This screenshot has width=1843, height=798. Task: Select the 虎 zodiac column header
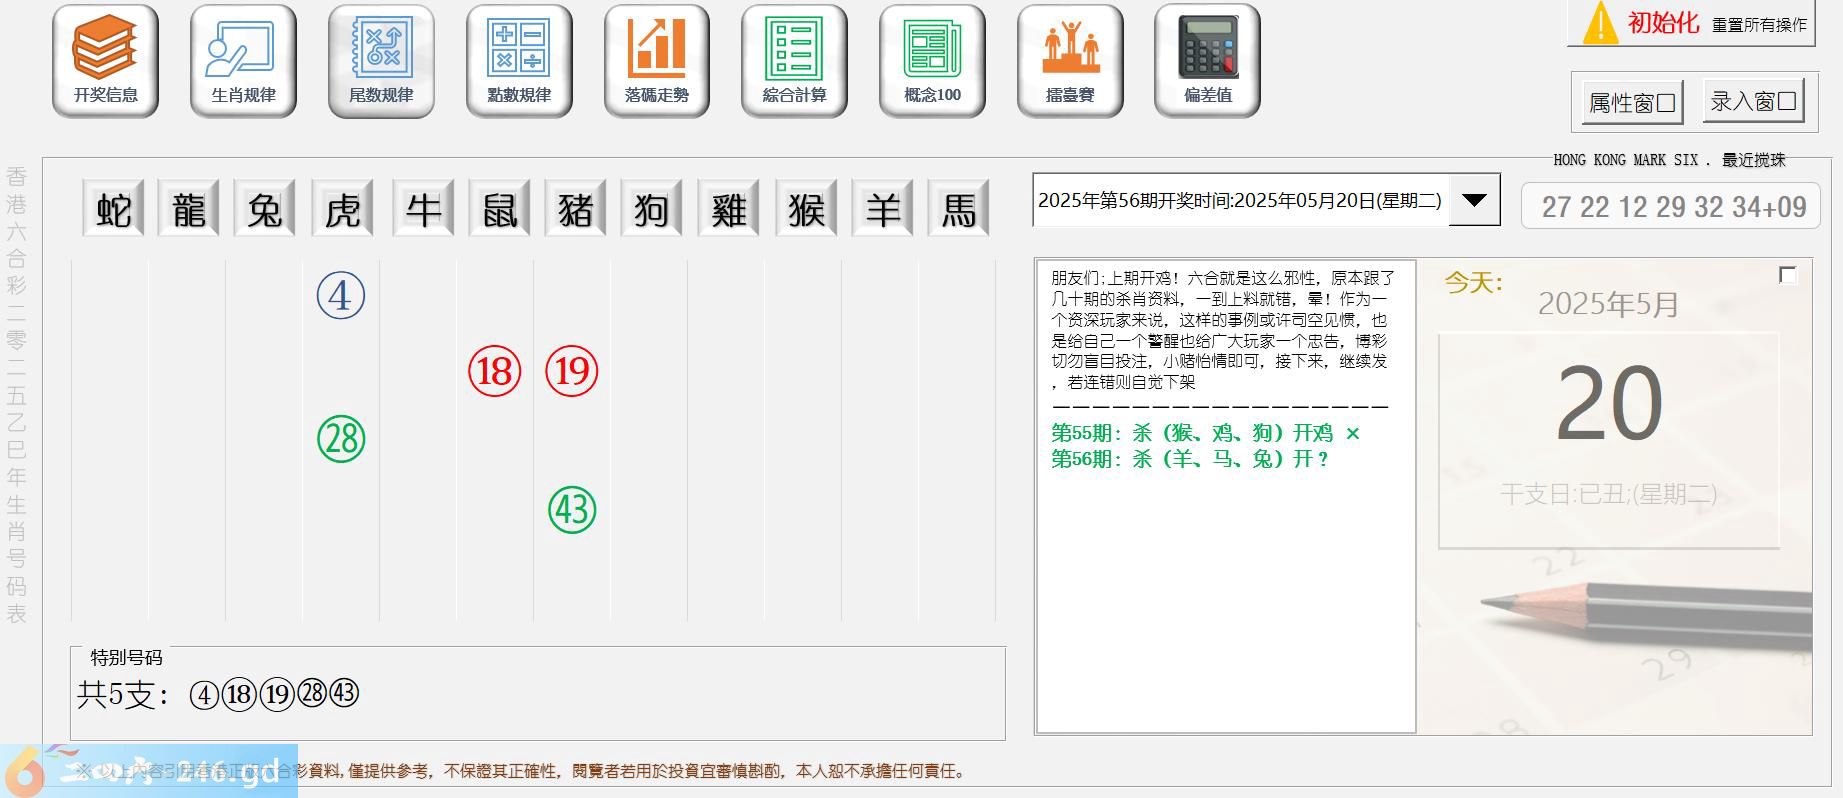342,209
